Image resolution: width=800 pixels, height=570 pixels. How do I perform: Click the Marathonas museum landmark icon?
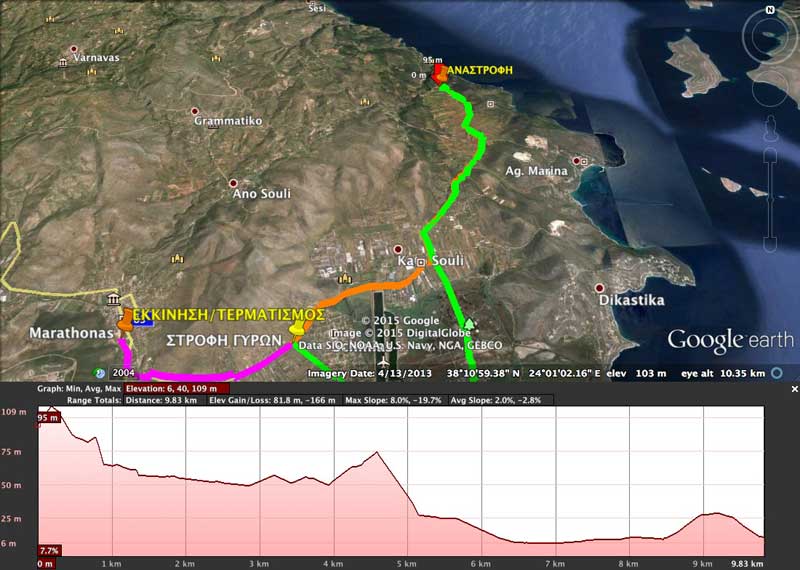114,300
